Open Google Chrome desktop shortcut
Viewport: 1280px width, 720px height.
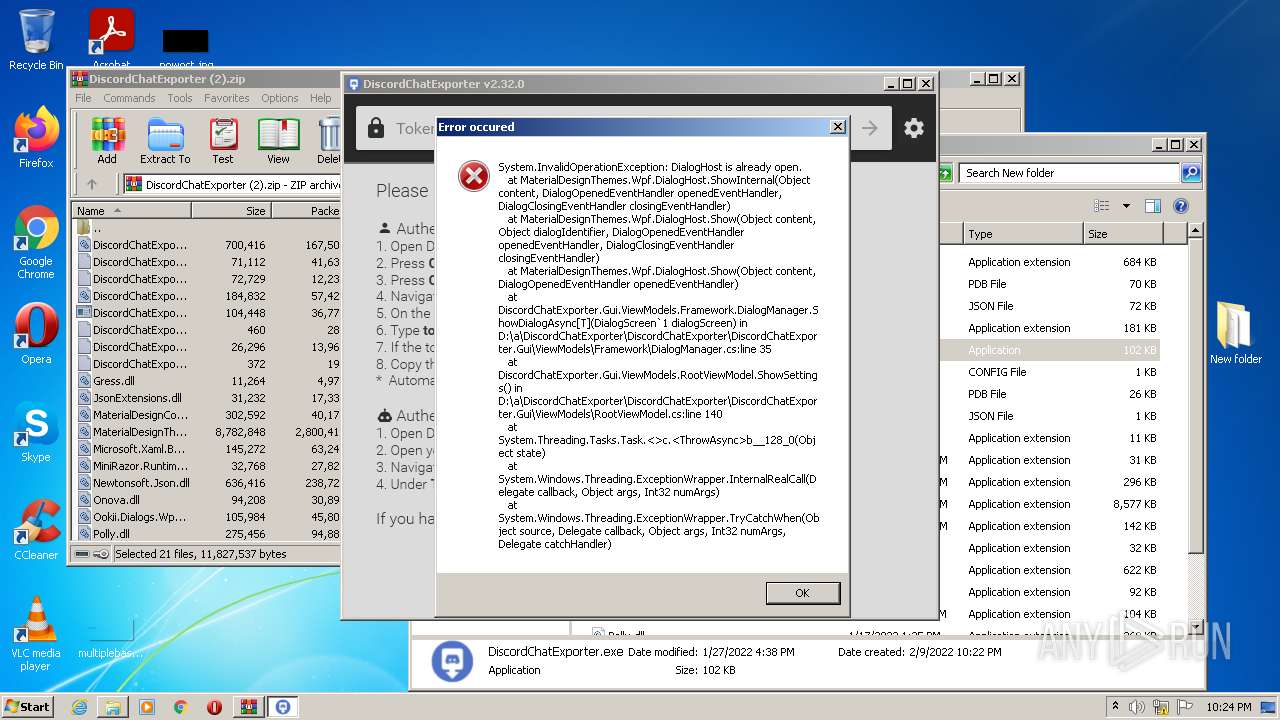(x=36, y=243)
